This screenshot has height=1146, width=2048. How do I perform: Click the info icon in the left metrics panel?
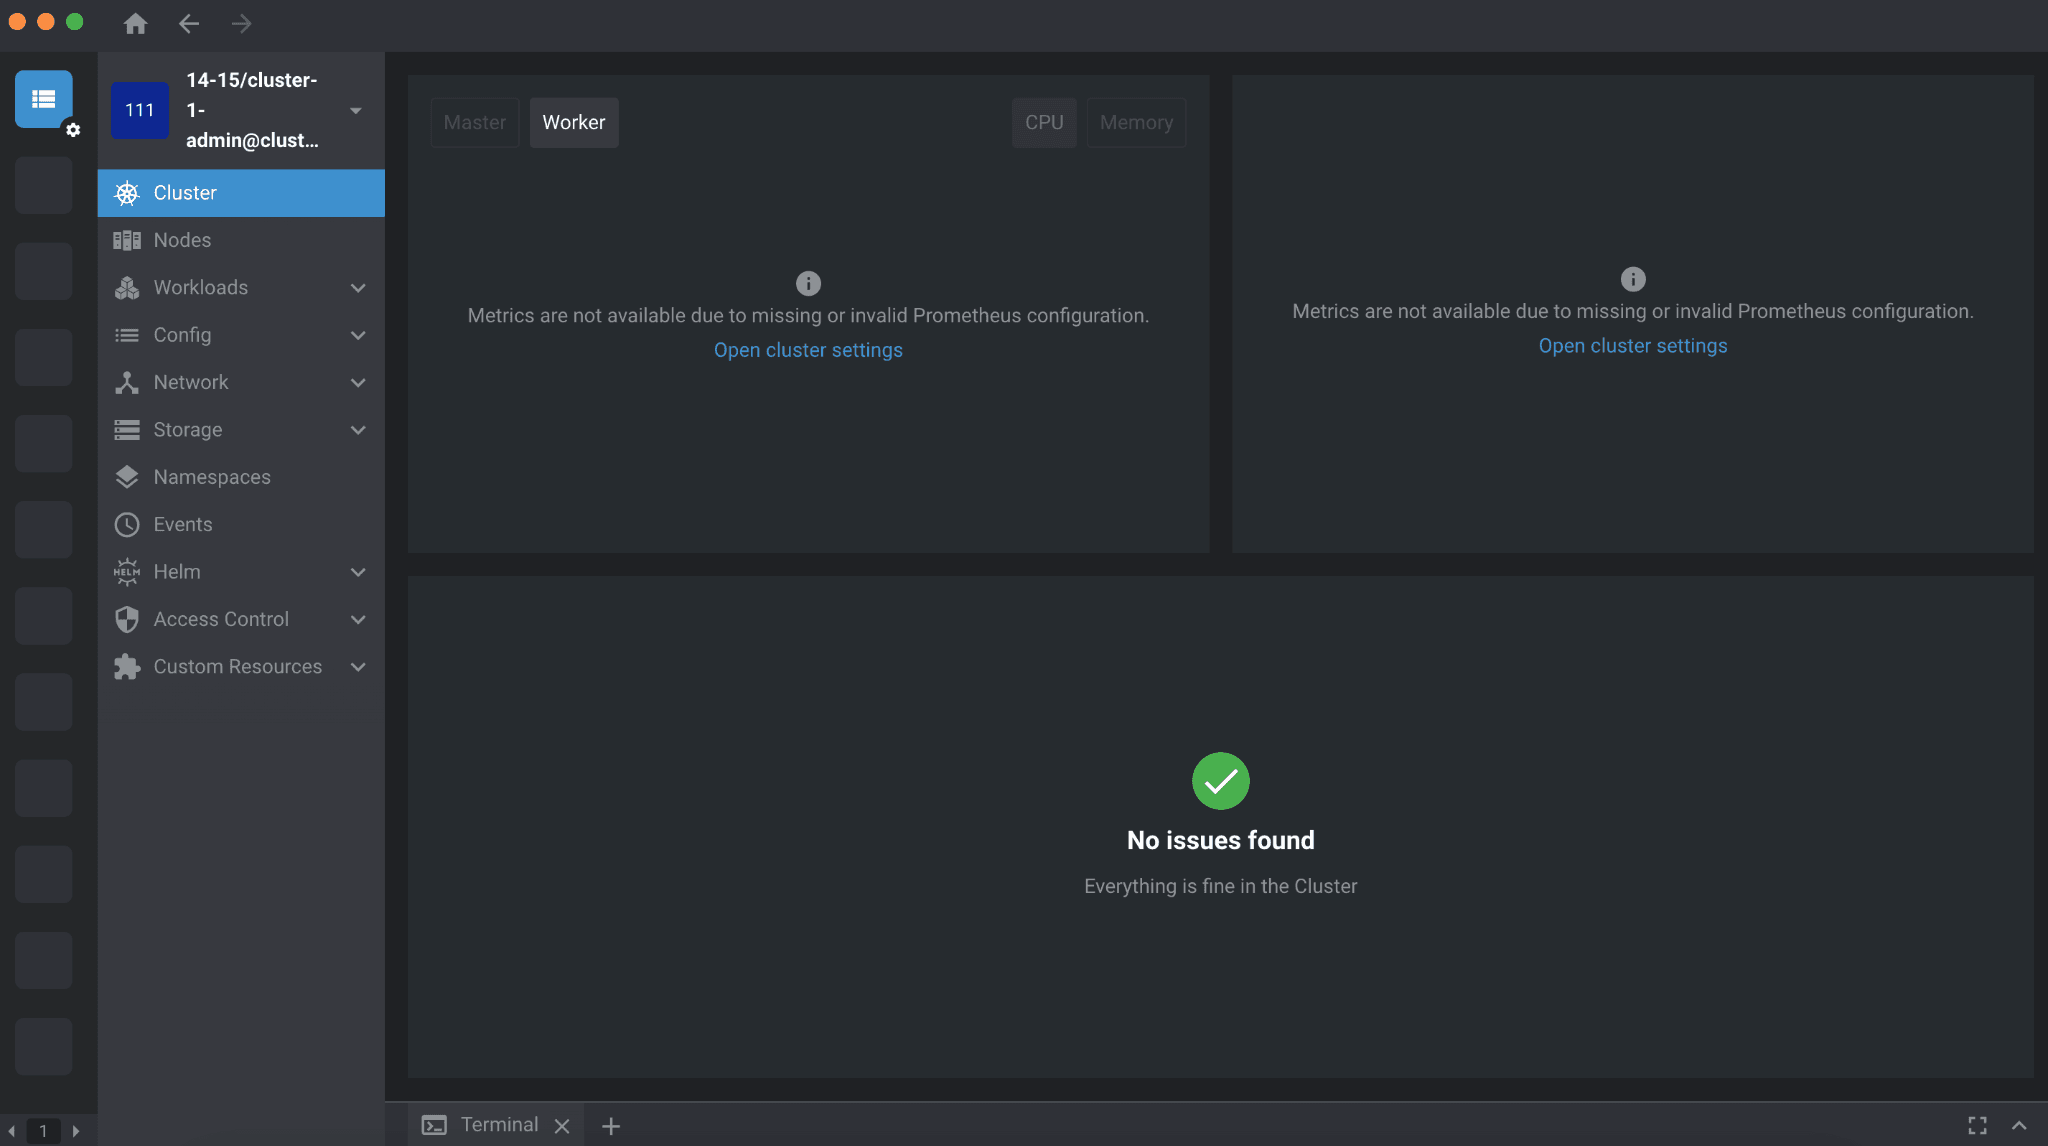[x=808, y=284]
